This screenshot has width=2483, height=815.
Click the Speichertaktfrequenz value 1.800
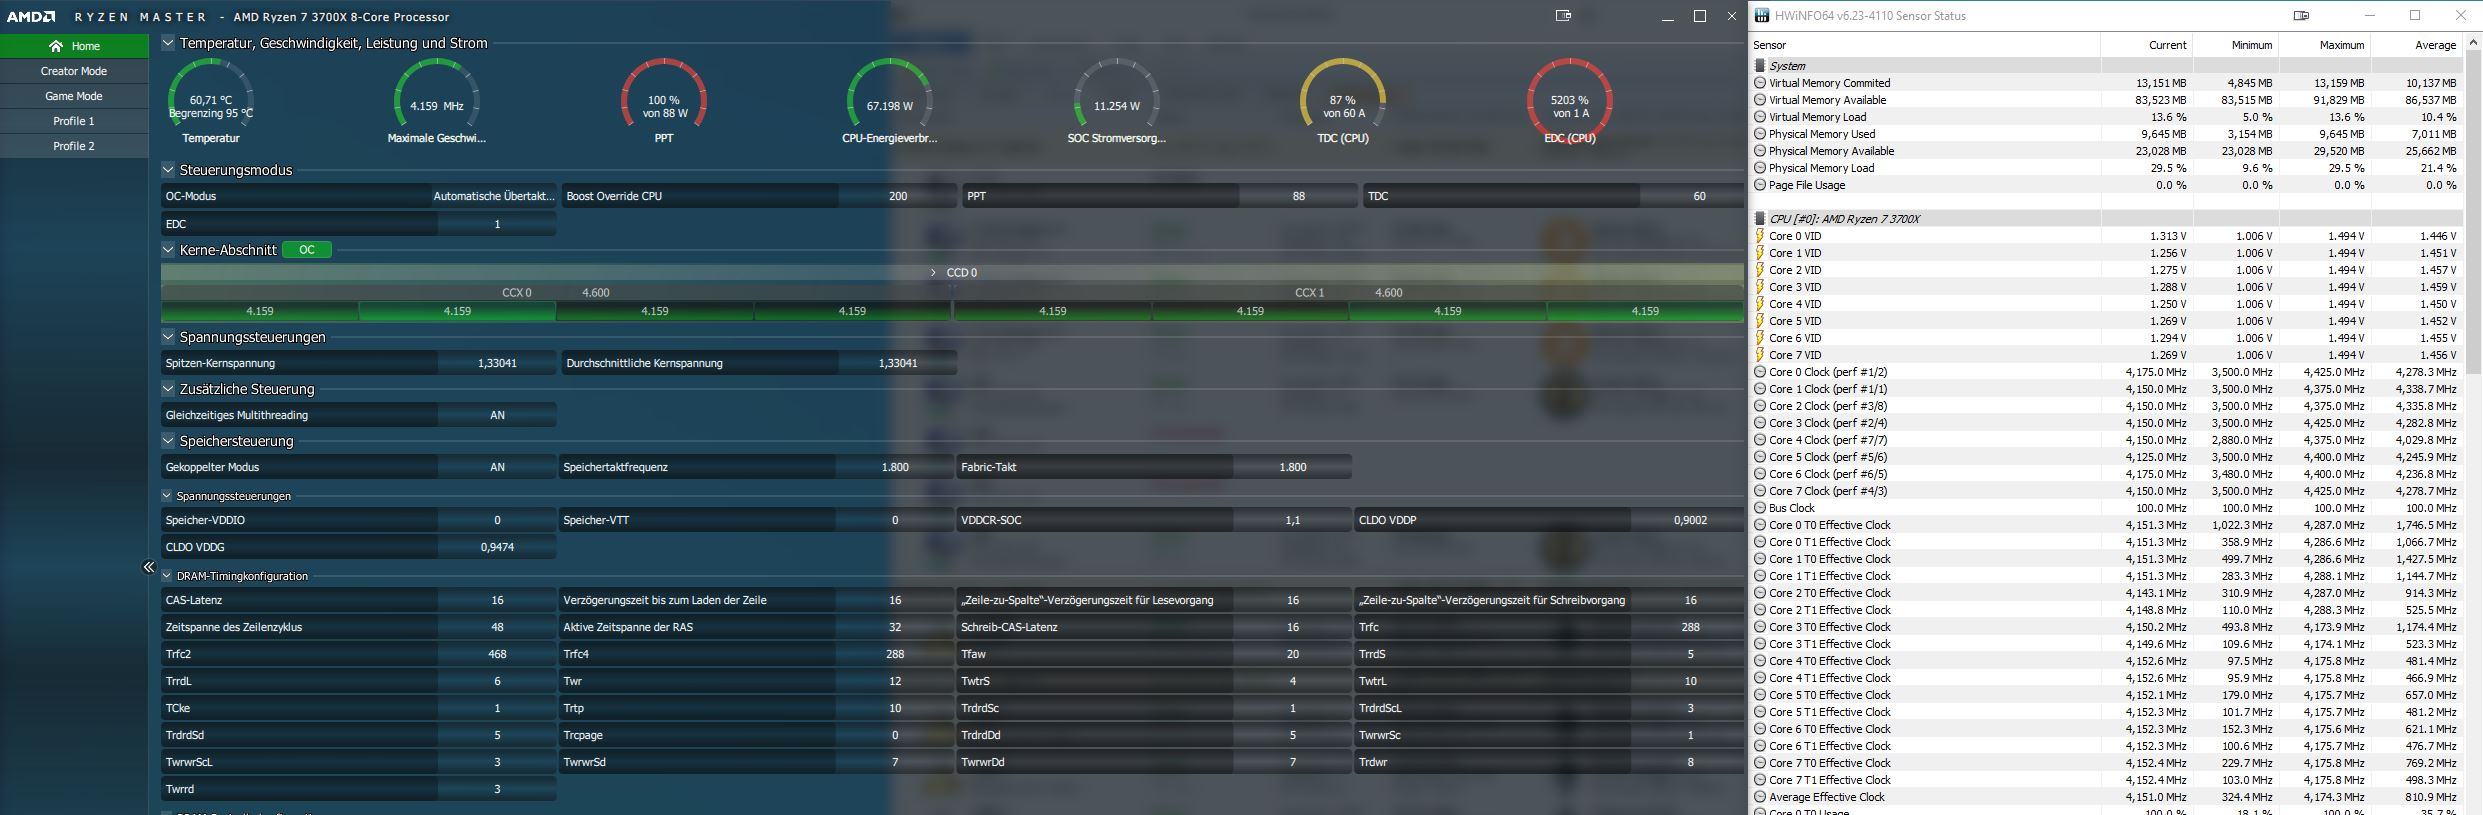pyautogui.click(x=895, y=467)
